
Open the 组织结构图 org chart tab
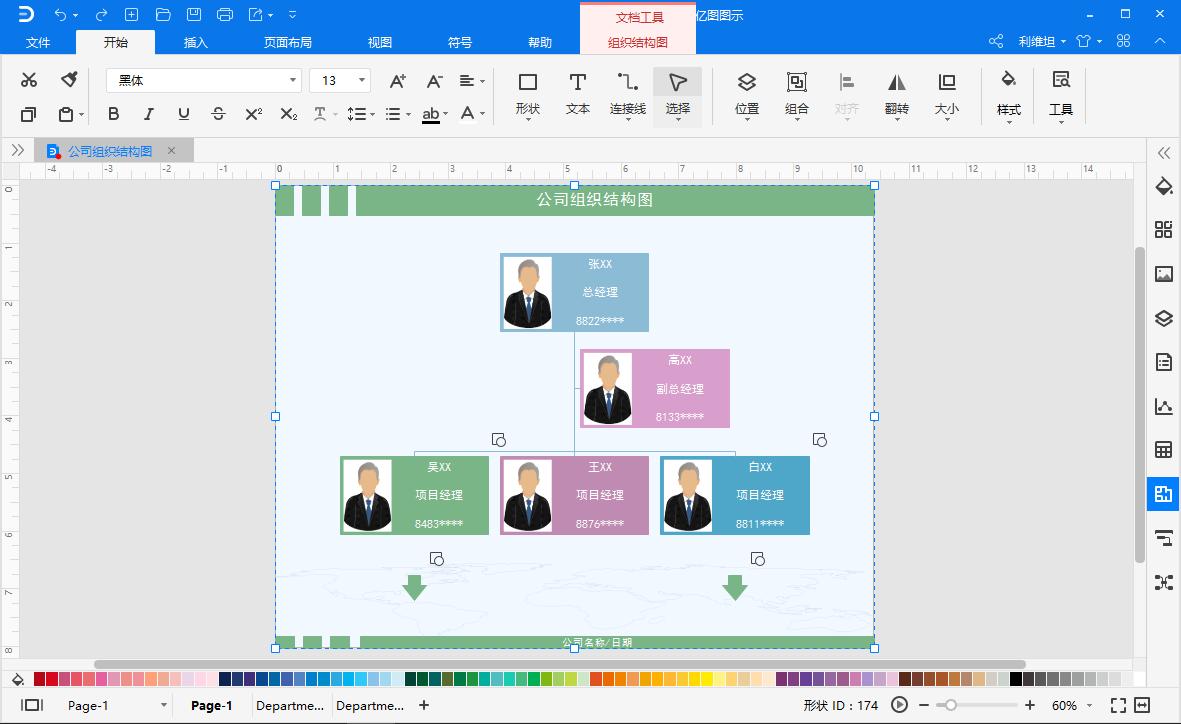click(638, 42)
